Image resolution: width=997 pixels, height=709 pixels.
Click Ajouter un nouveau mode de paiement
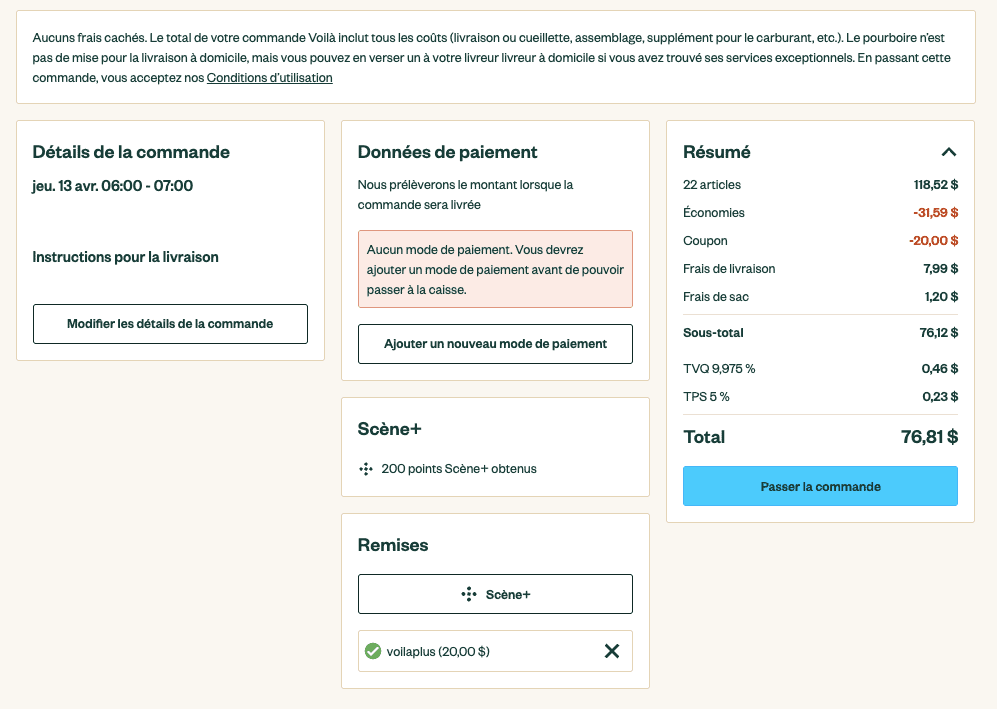point(495,343)
